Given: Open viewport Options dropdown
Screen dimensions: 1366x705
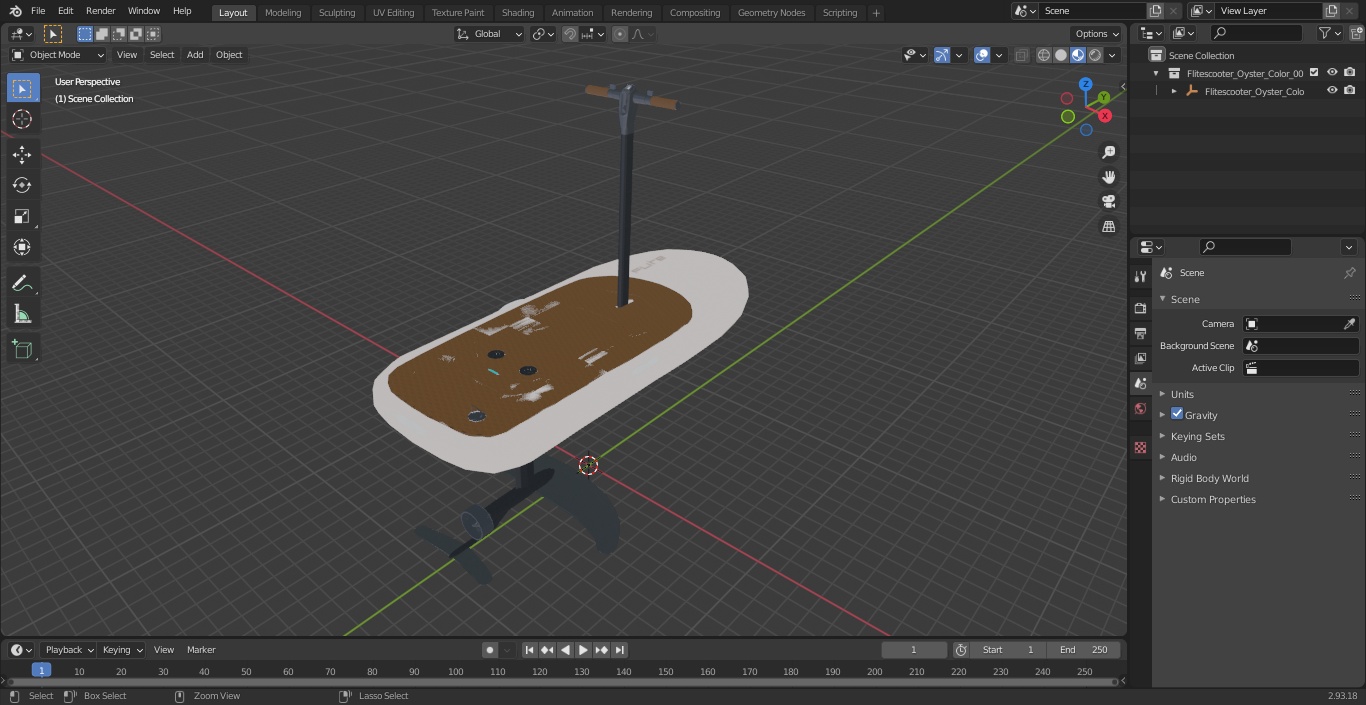Looking at the screenshot, I should pos(1097,34).
